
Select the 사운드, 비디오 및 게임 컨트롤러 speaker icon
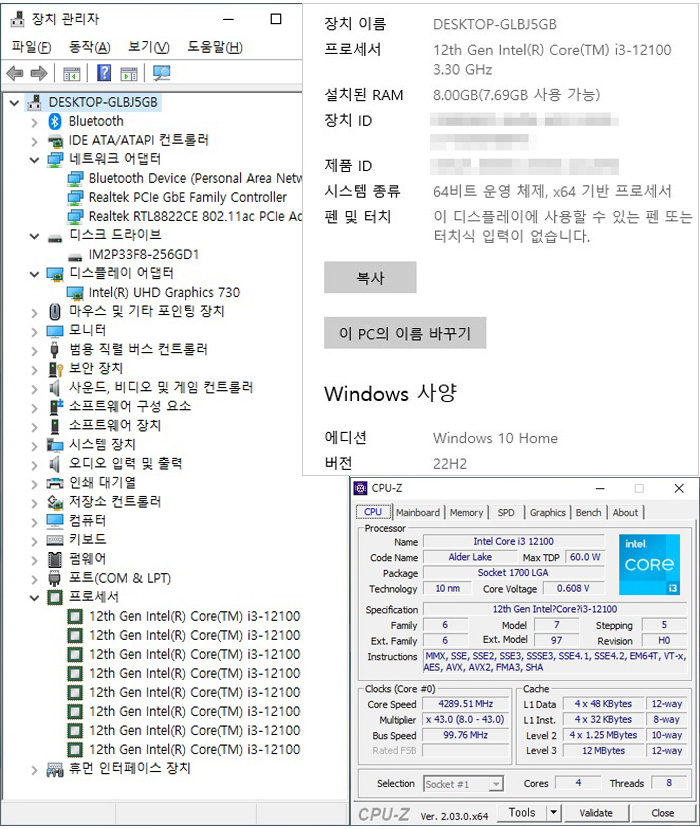coord(54,388)
